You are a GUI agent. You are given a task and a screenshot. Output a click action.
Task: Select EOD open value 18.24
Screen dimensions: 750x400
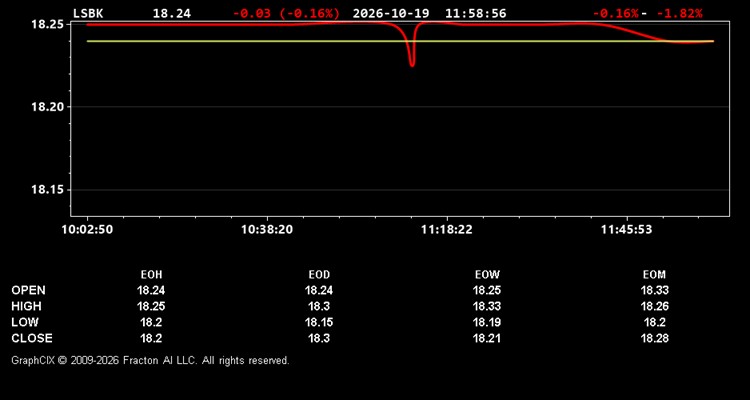tap(319, 290)
